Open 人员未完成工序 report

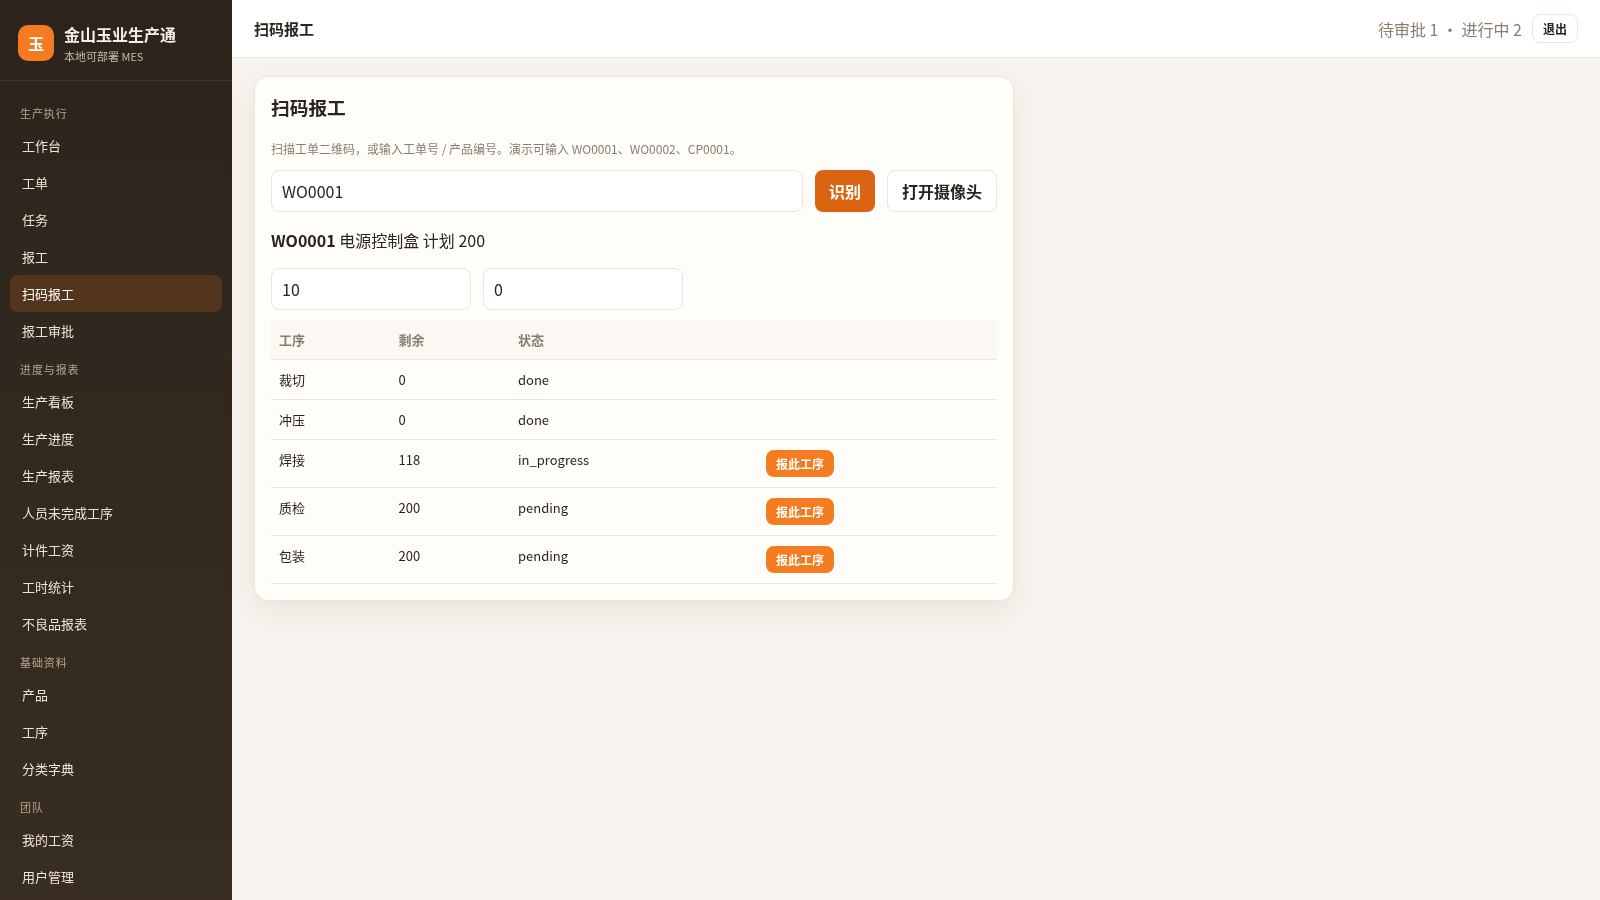pos(116,514)
